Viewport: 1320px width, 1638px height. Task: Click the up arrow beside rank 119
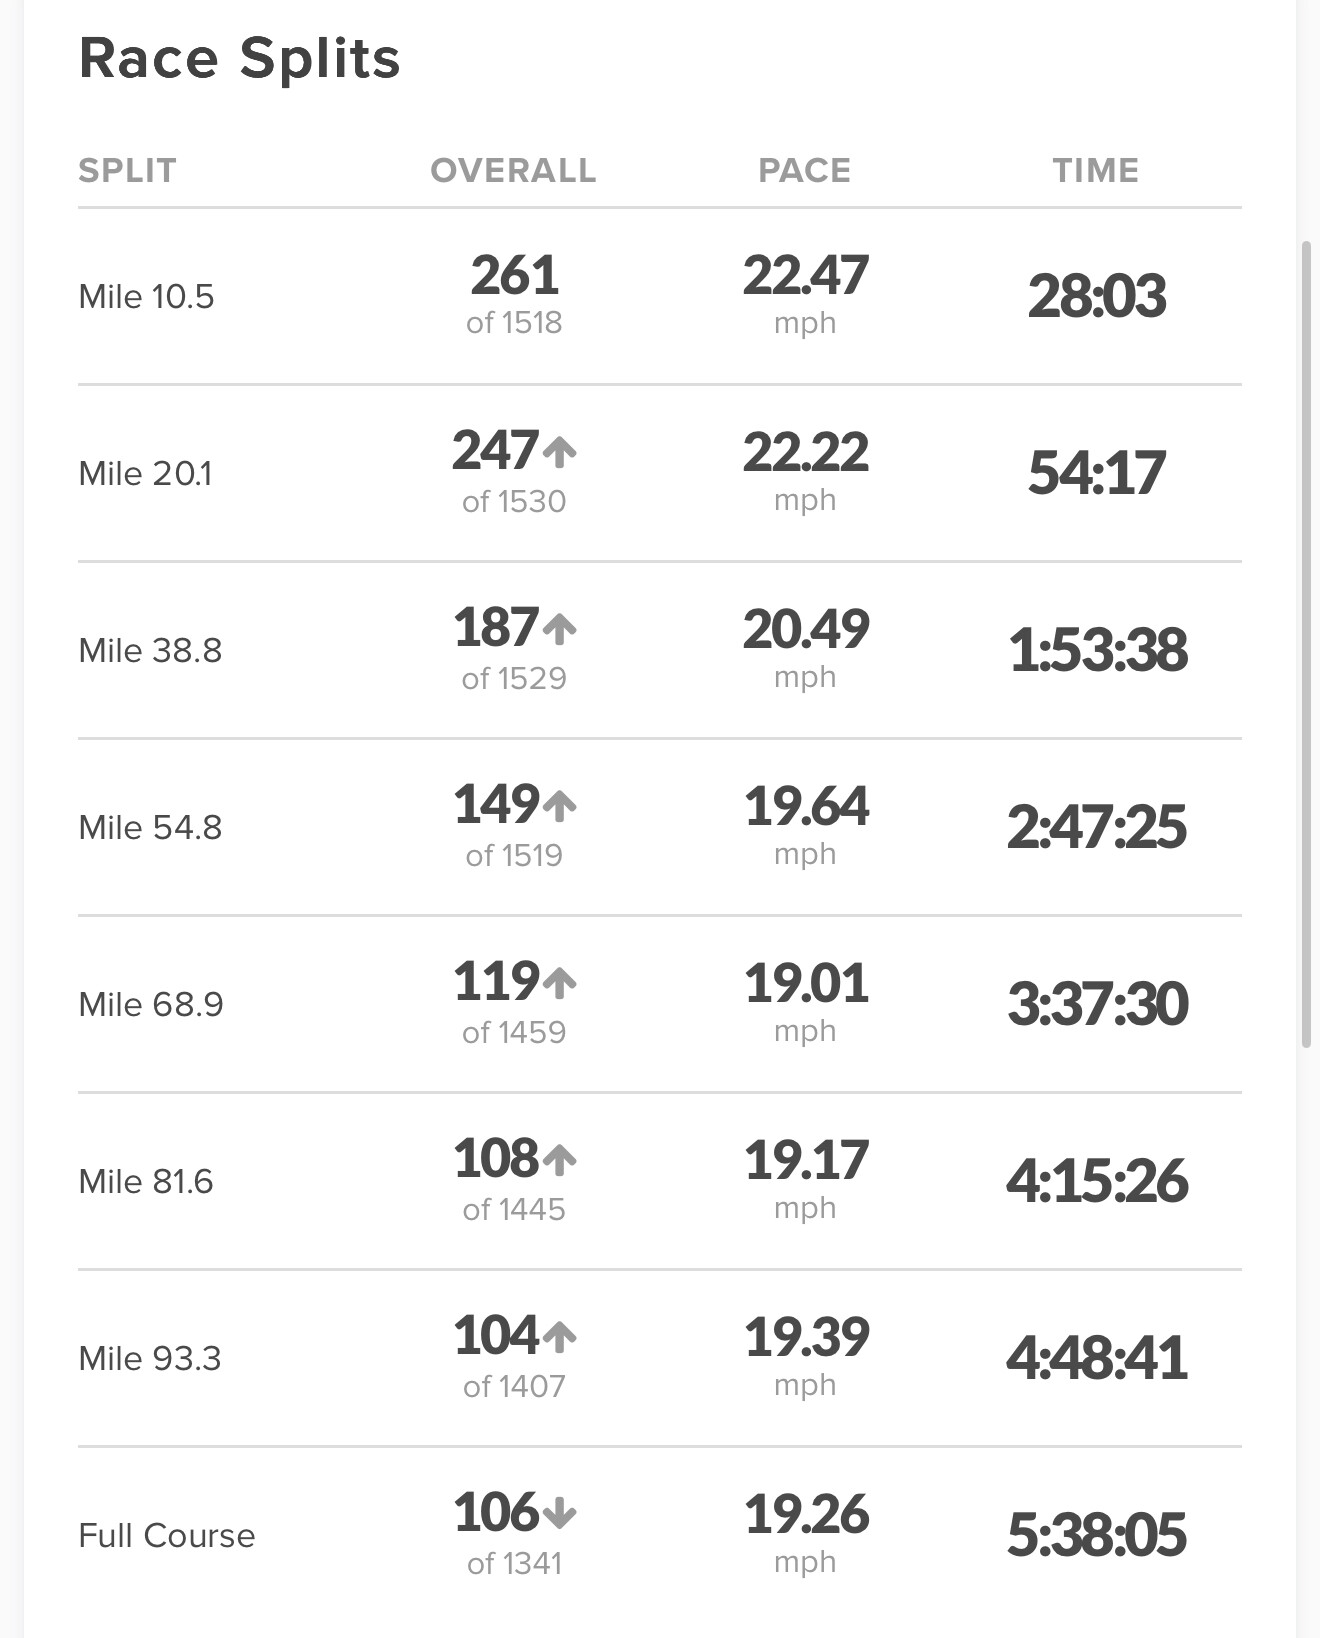tap(560, 983)
